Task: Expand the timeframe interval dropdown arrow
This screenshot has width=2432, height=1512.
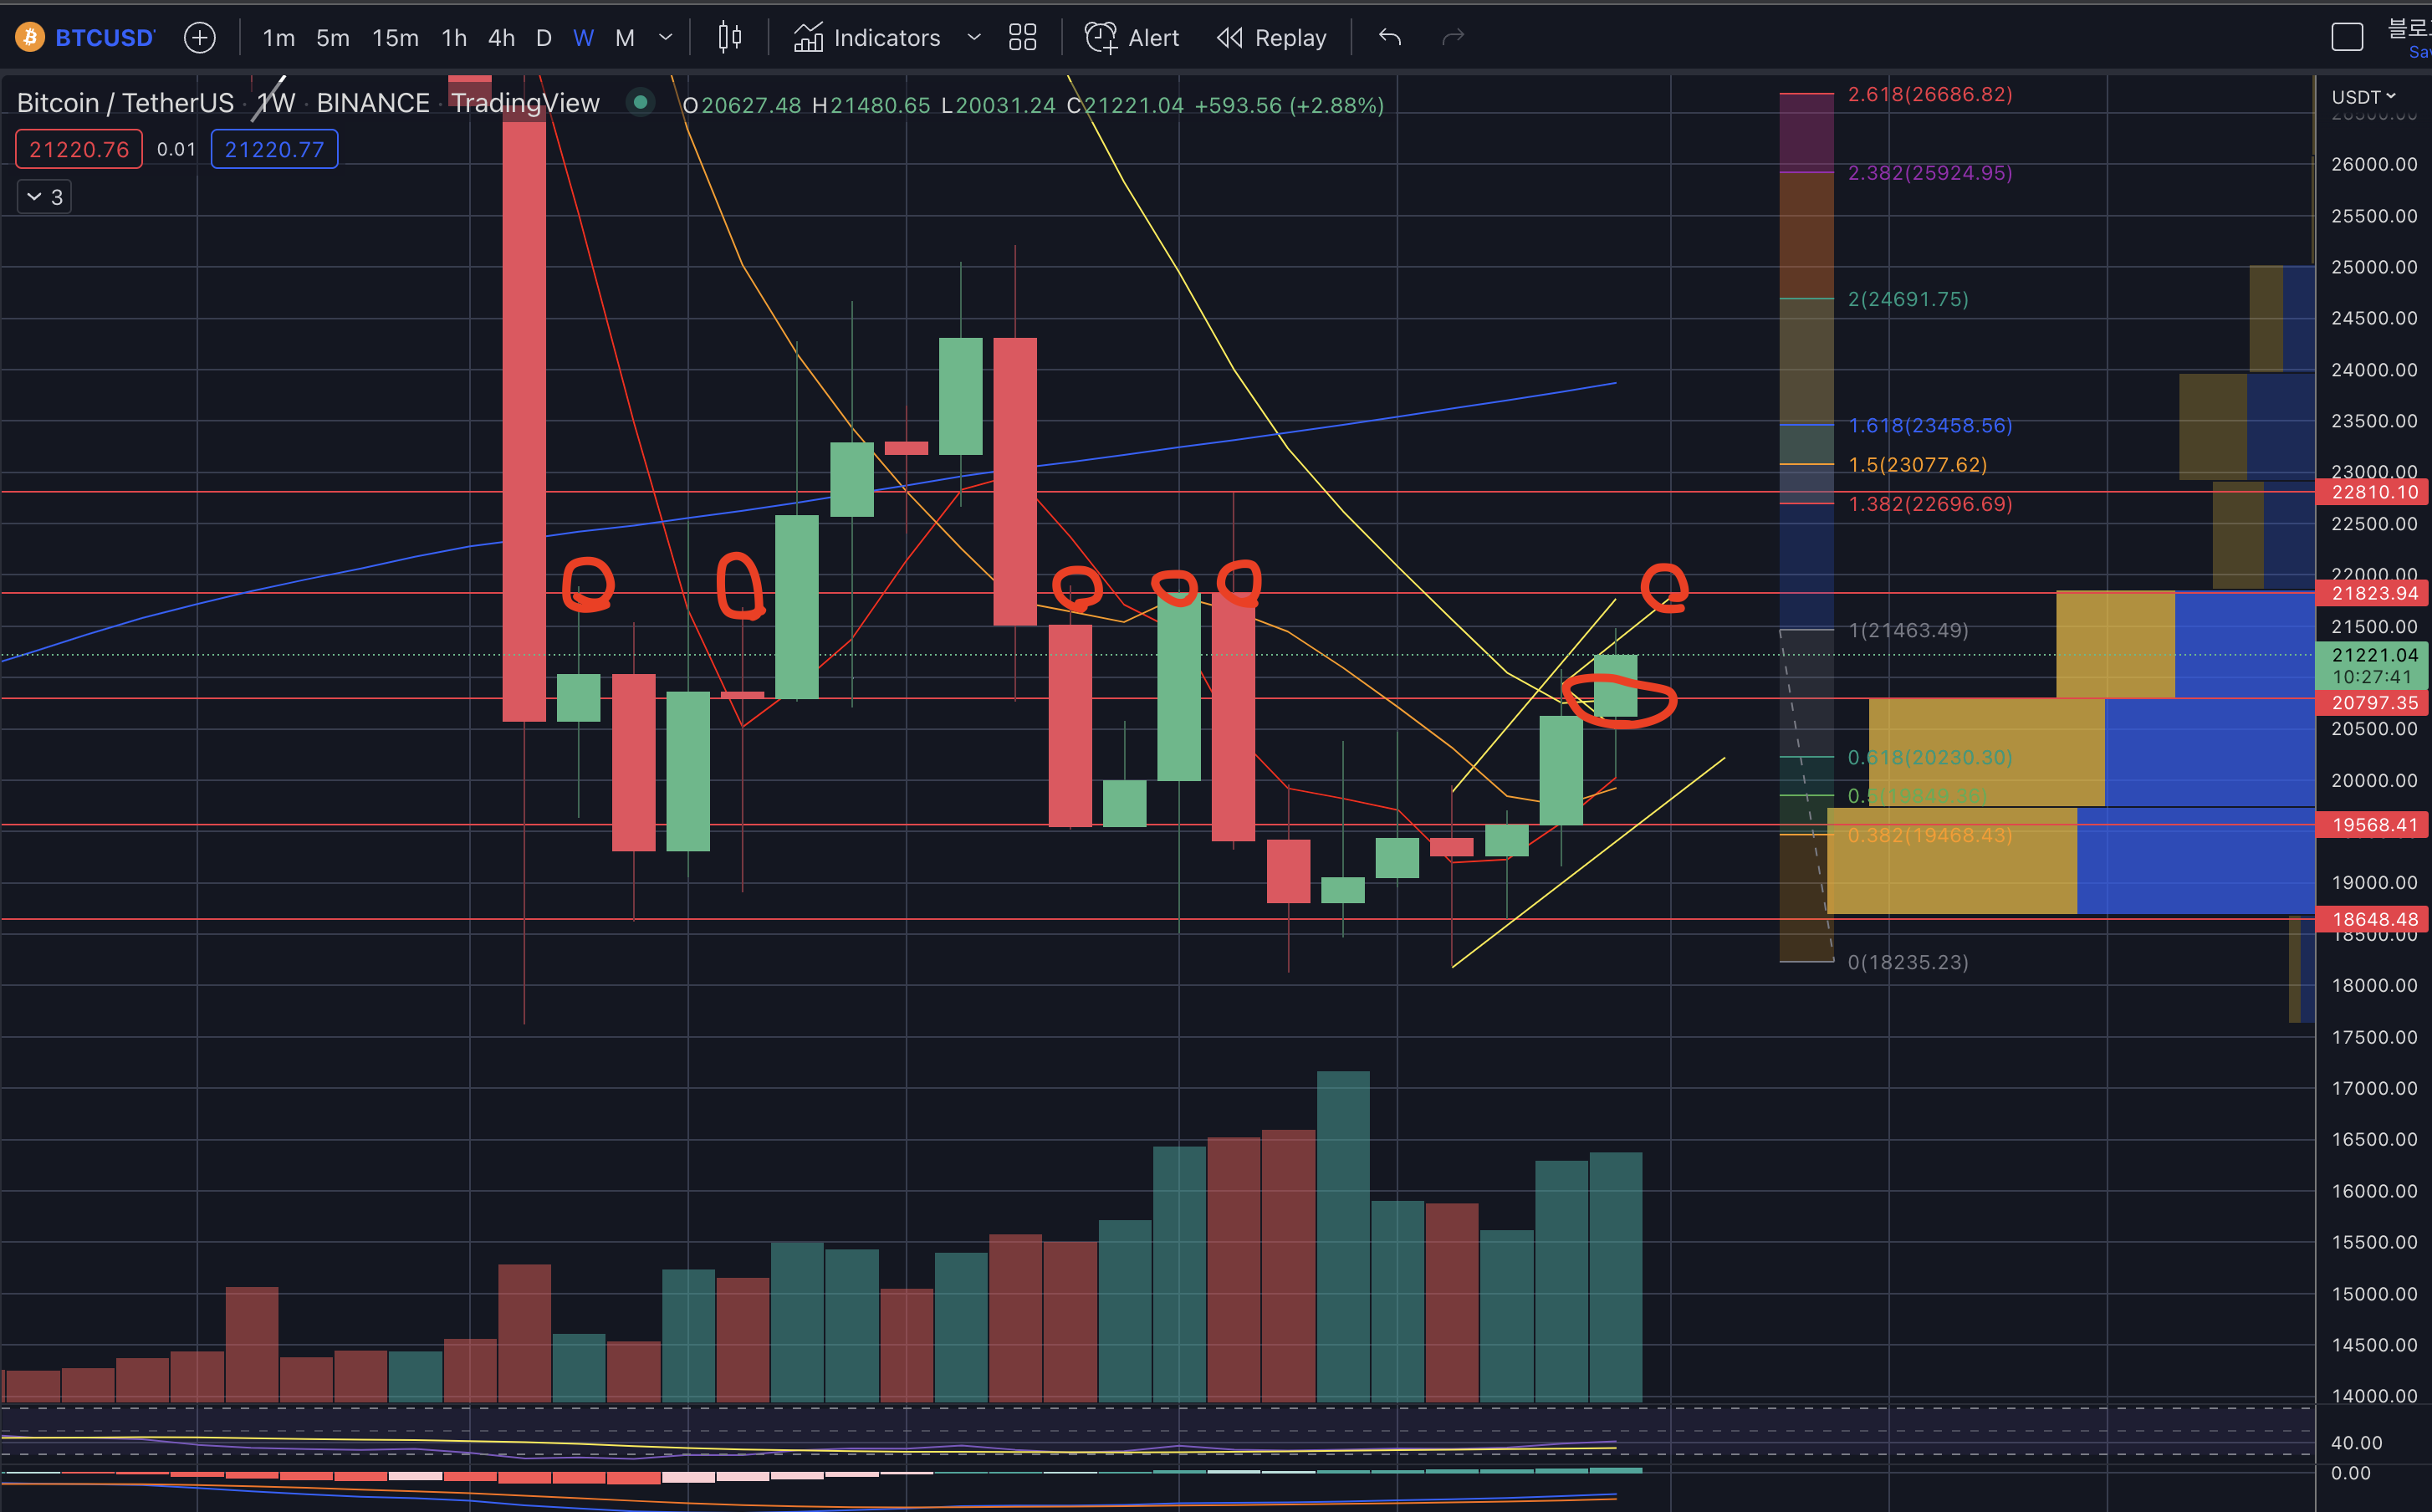Action: click(x=666, y=38)
